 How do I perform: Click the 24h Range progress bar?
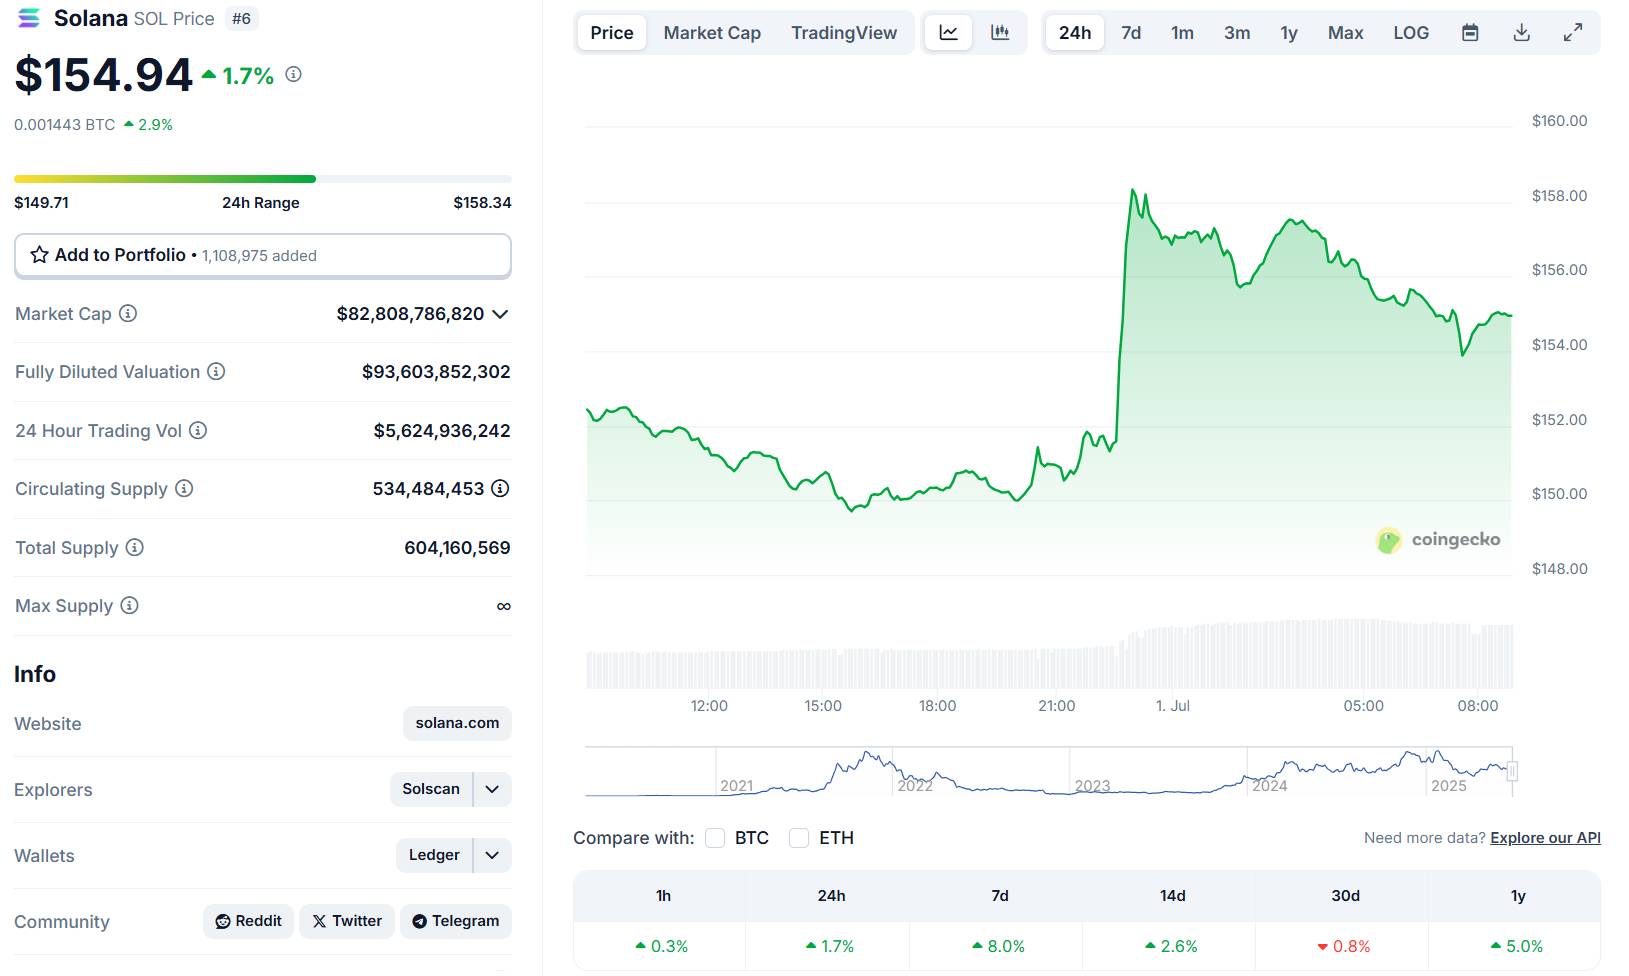coord(263,179)
